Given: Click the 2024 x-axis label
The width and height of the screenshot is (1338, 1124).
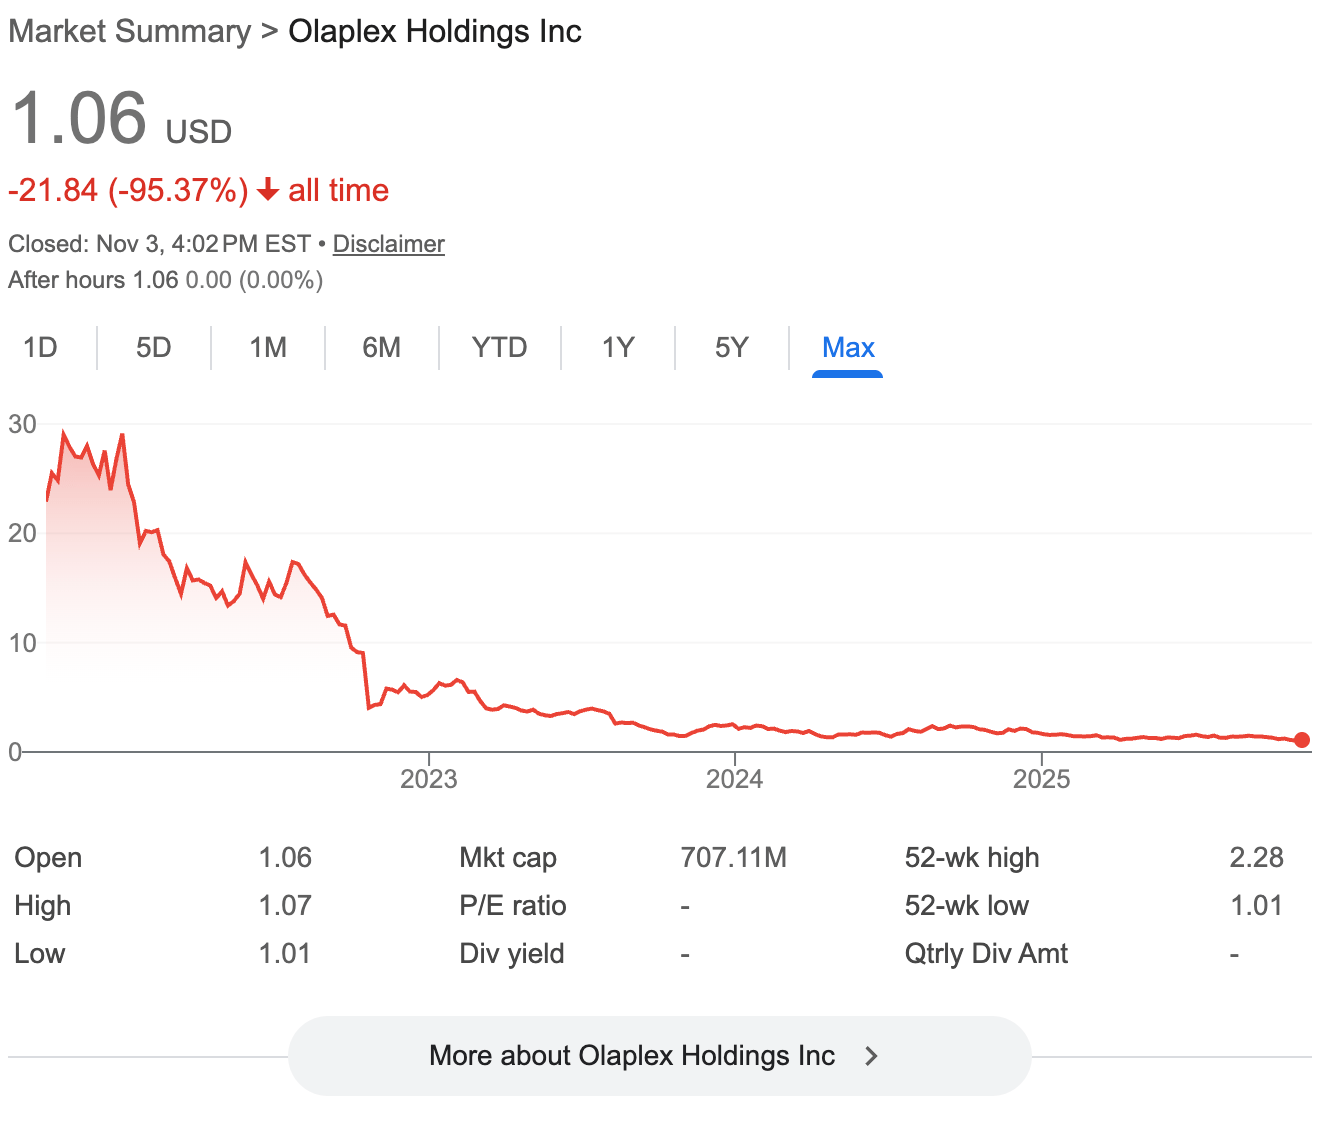Looking at the screenshot, I should click(734, 780).
